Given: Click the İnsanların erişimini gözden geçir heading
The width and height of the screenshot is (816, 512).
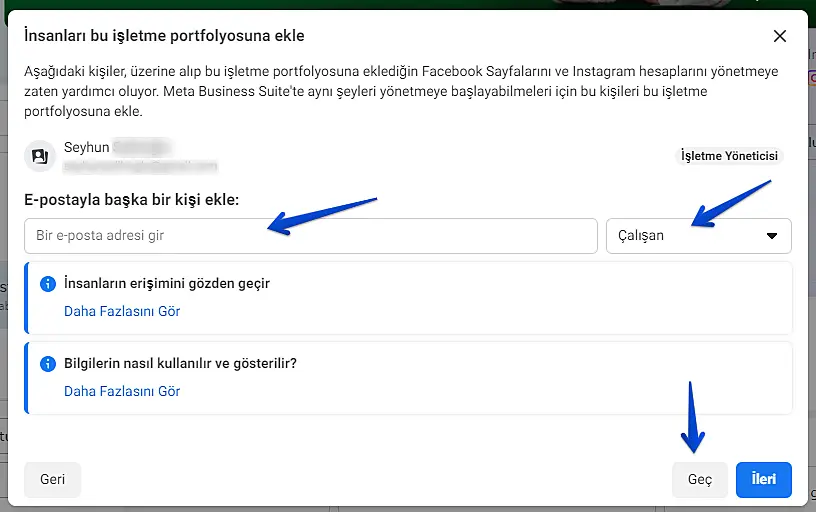Looking at the screenshot, I should [167, 283].
